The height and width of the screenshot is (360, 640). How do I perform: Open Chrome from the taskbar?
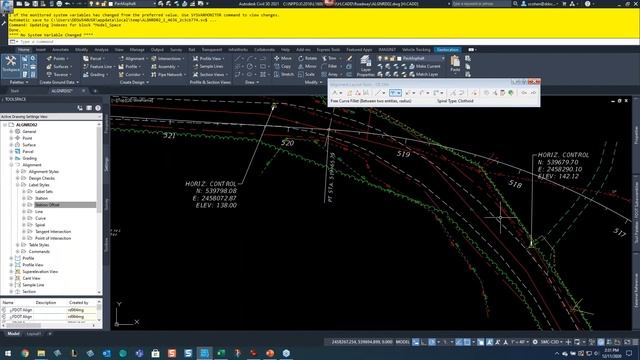coord(25,353)
